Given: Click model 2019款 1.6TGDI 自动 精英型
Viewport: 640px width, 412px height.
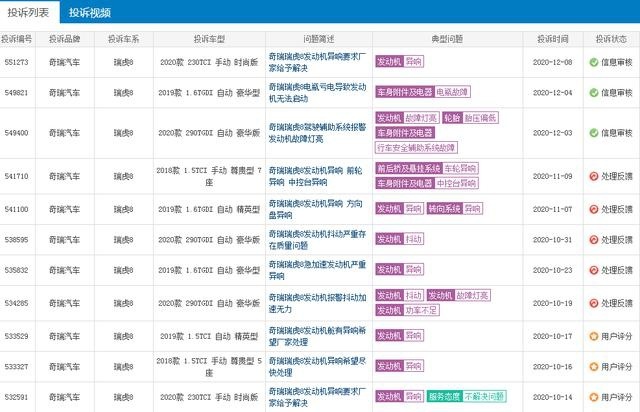Looking at the screenshot, I should [209, 209].
